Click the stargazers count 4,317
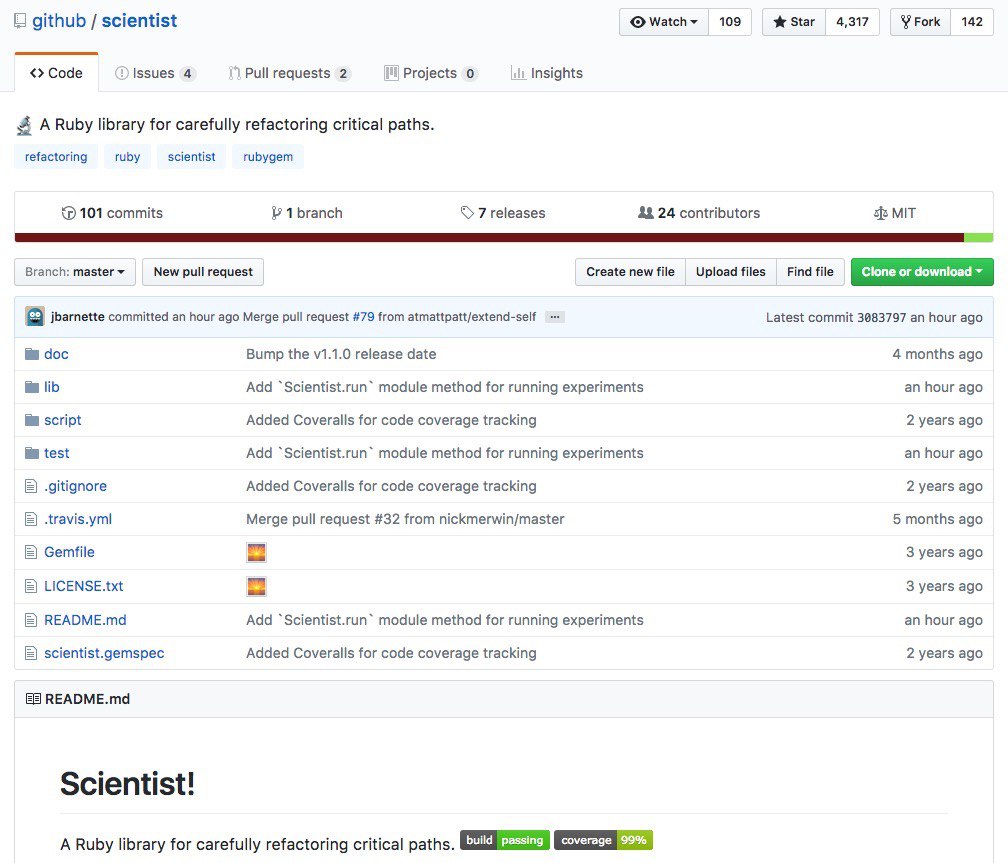This screenshot has height=863, width=1008. [x=852, y=22]
